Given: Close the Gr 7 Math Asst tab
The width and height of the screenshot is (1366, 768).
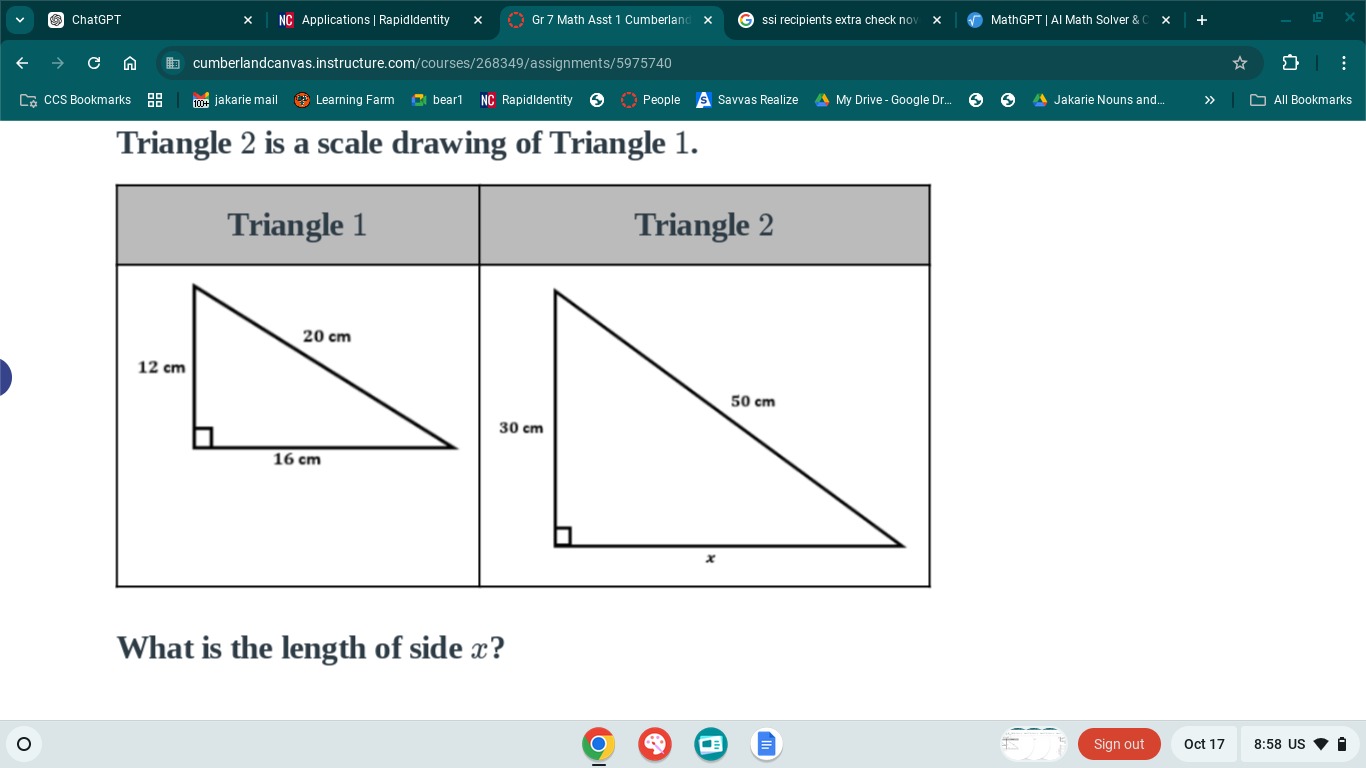Looking at the screenshot, I should (708, 20).
